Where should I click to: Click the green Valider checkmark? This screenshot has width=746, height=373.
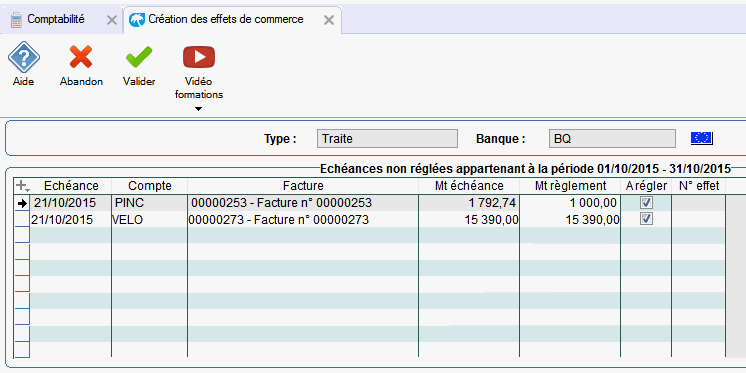pos(138,57)
